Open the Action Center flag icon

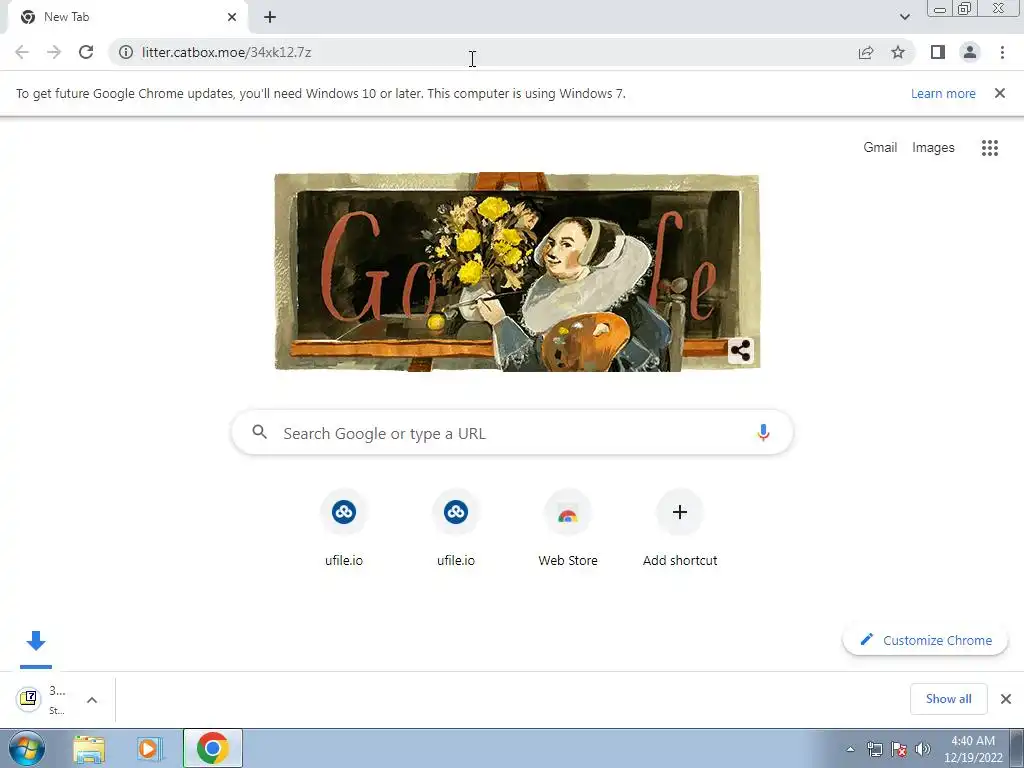(x=899, y=749)
